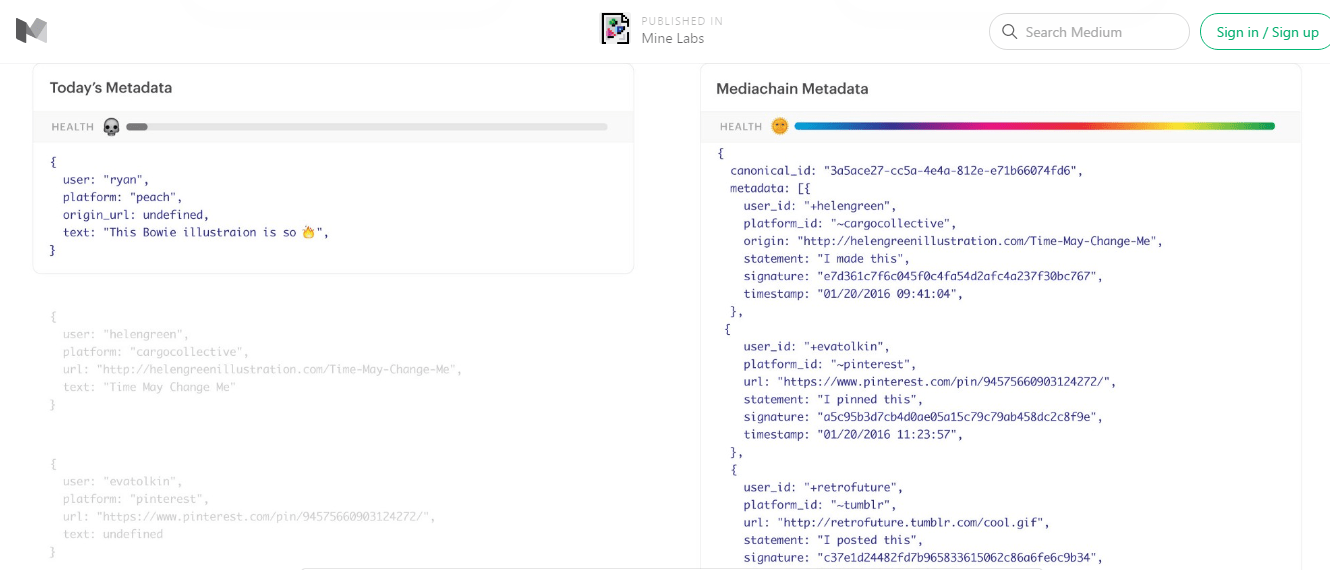Click the Medium logo icon
1330x570 pixels.
click(x=31, y=31)
